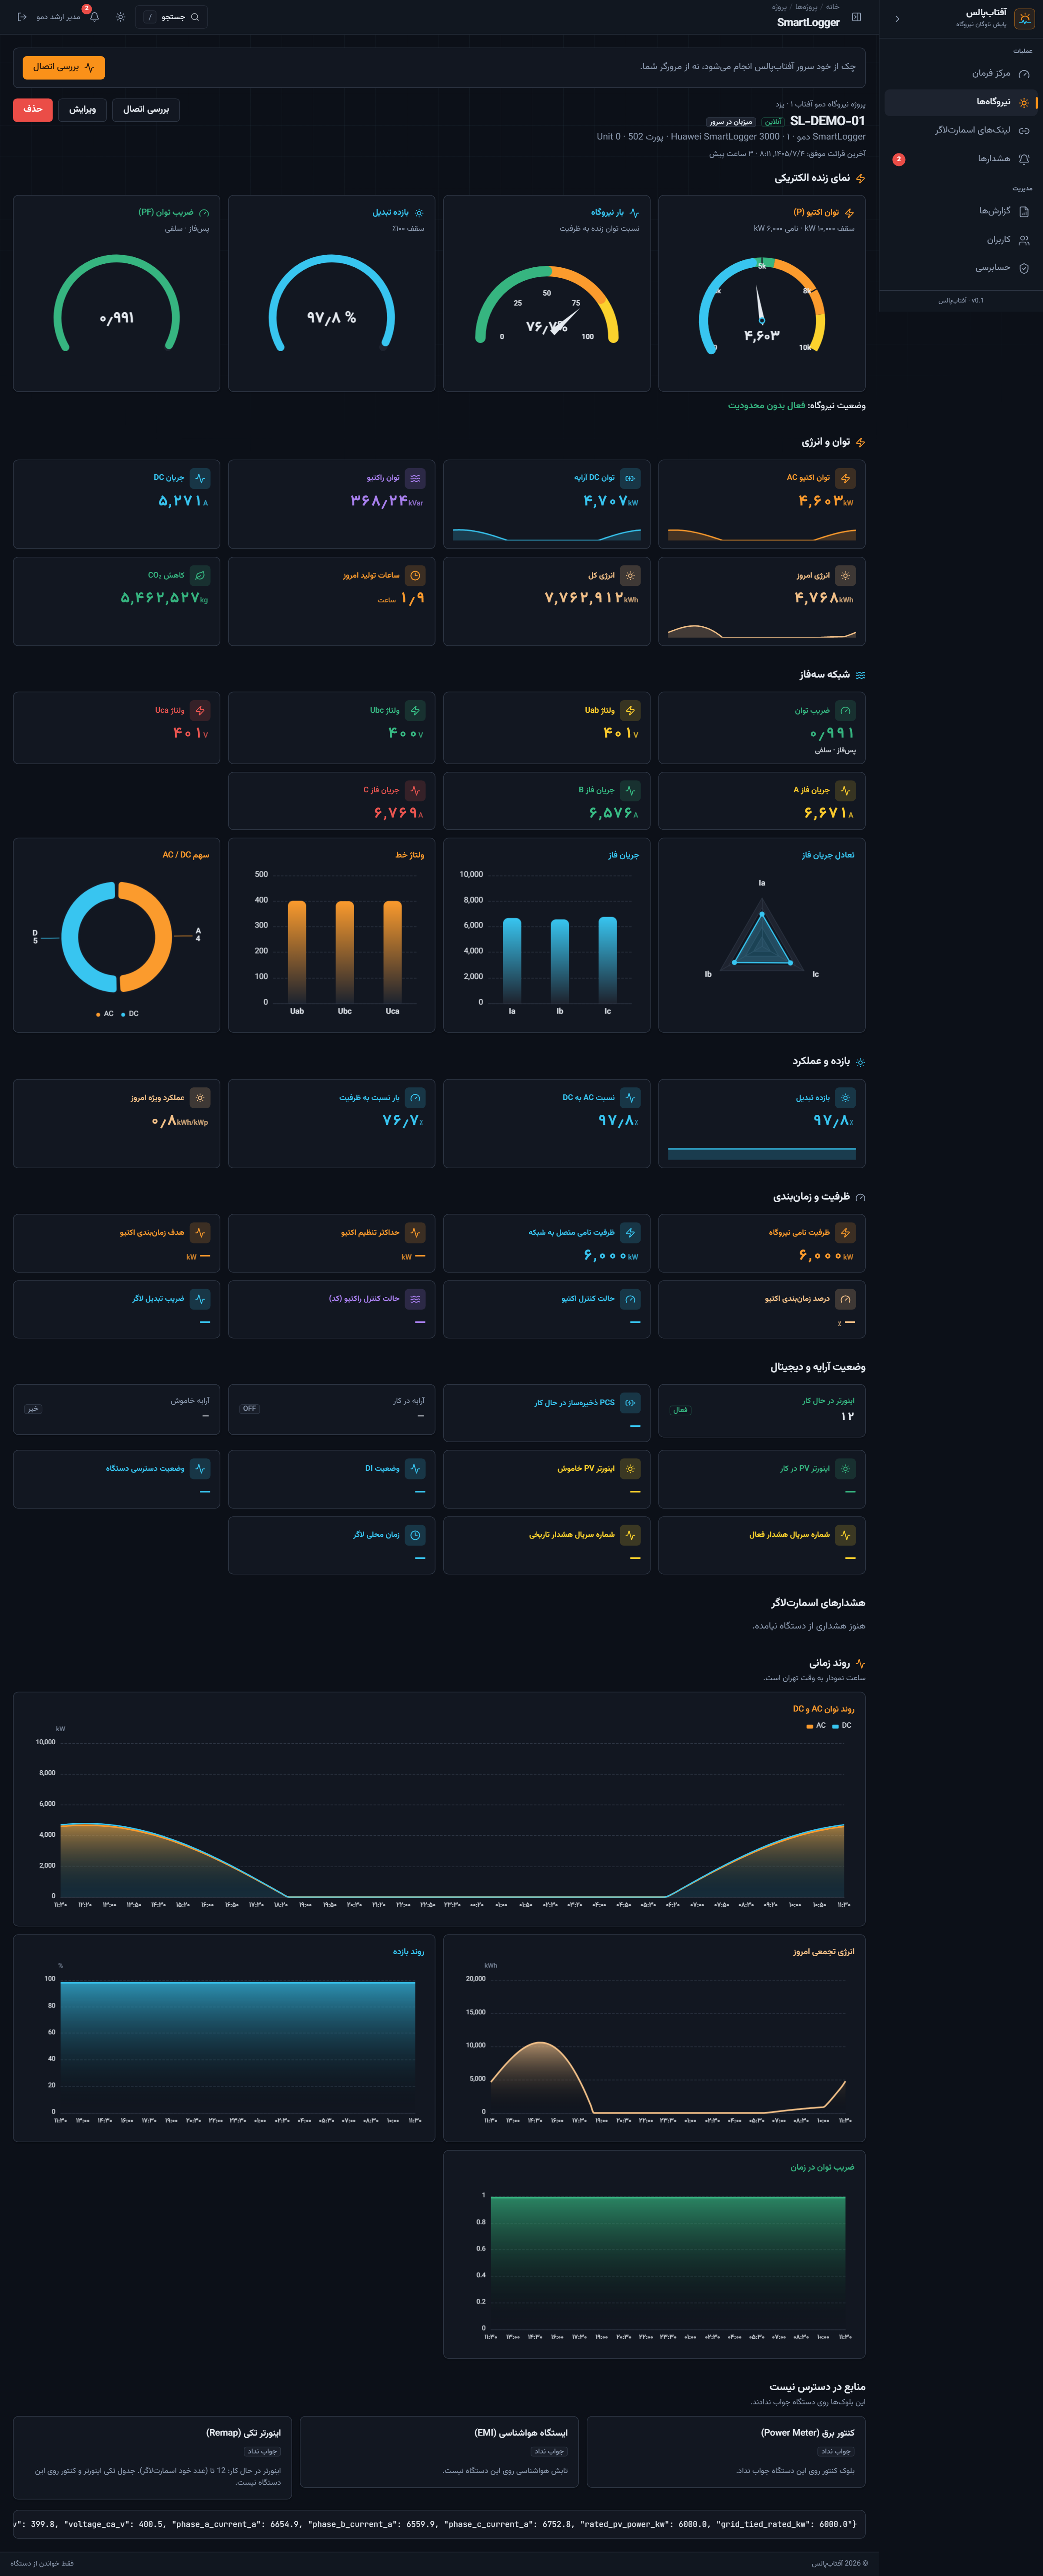Click the raw JSON text line at the bottom
The image size is (1043, 2576).
pyautogui.click(x=439, y=2524)
